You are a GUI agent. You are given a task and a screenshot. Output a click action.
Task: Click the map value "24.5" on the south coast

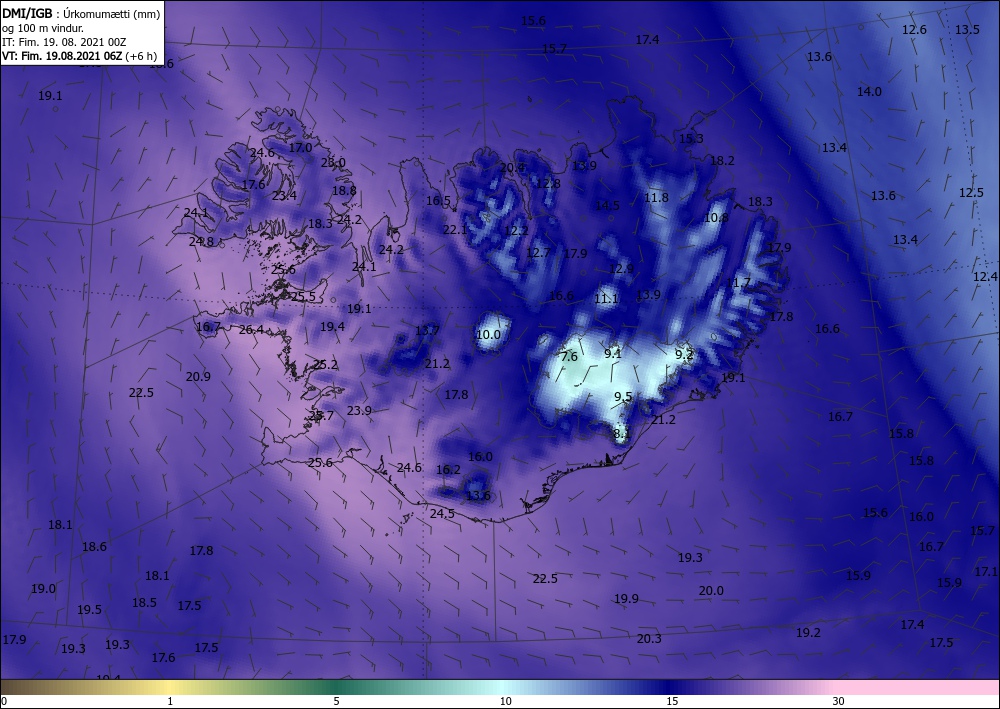coord(442,513)
